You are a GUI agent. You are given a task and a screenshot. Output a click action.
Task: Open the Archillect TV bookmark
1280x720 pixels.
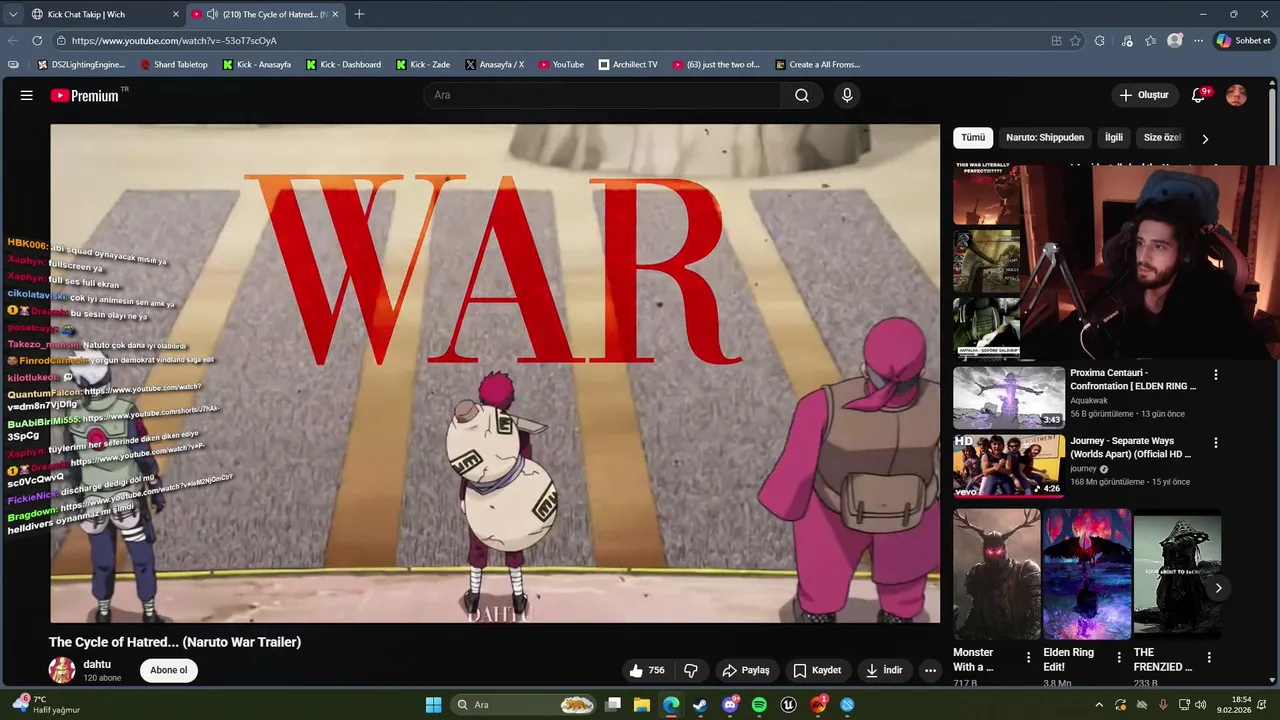click(628, 65)
